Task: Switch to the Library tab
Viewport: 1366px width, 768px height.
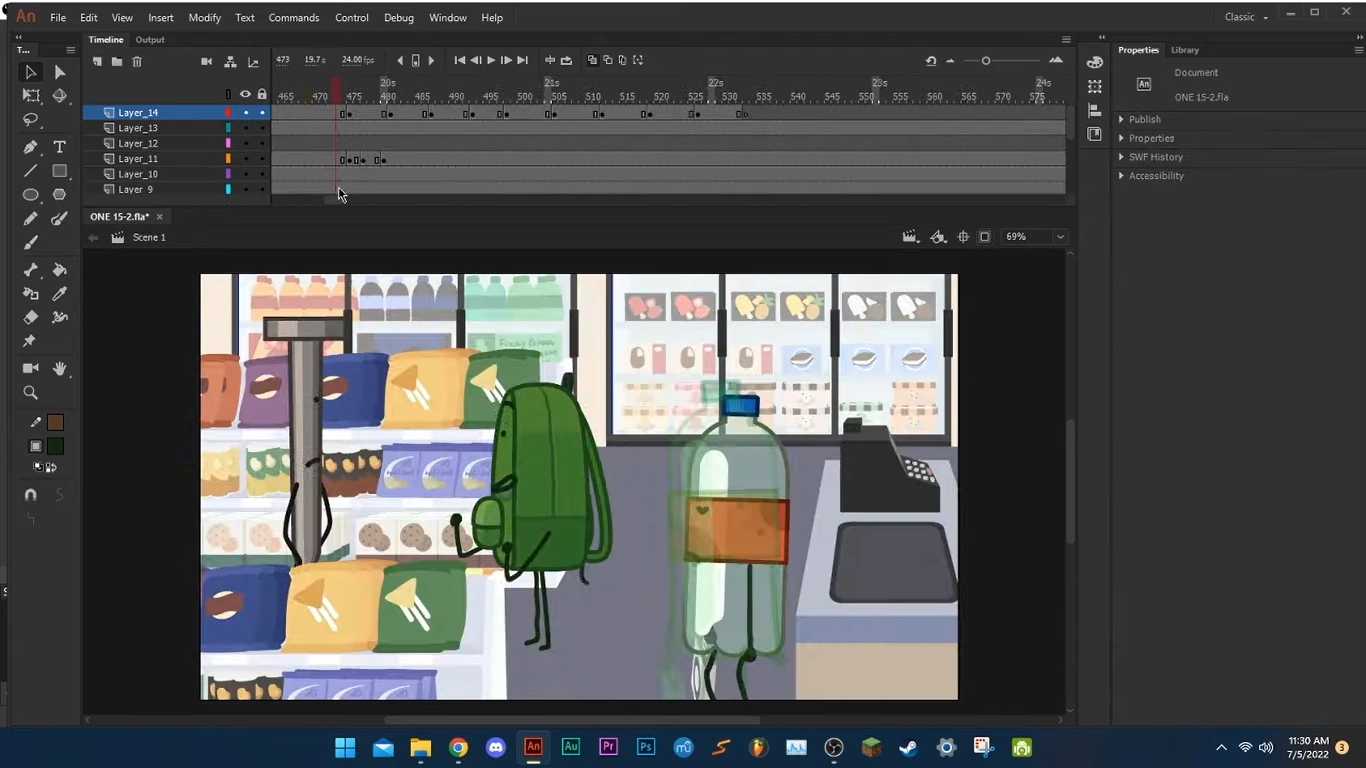Action: coord(1184,50)
